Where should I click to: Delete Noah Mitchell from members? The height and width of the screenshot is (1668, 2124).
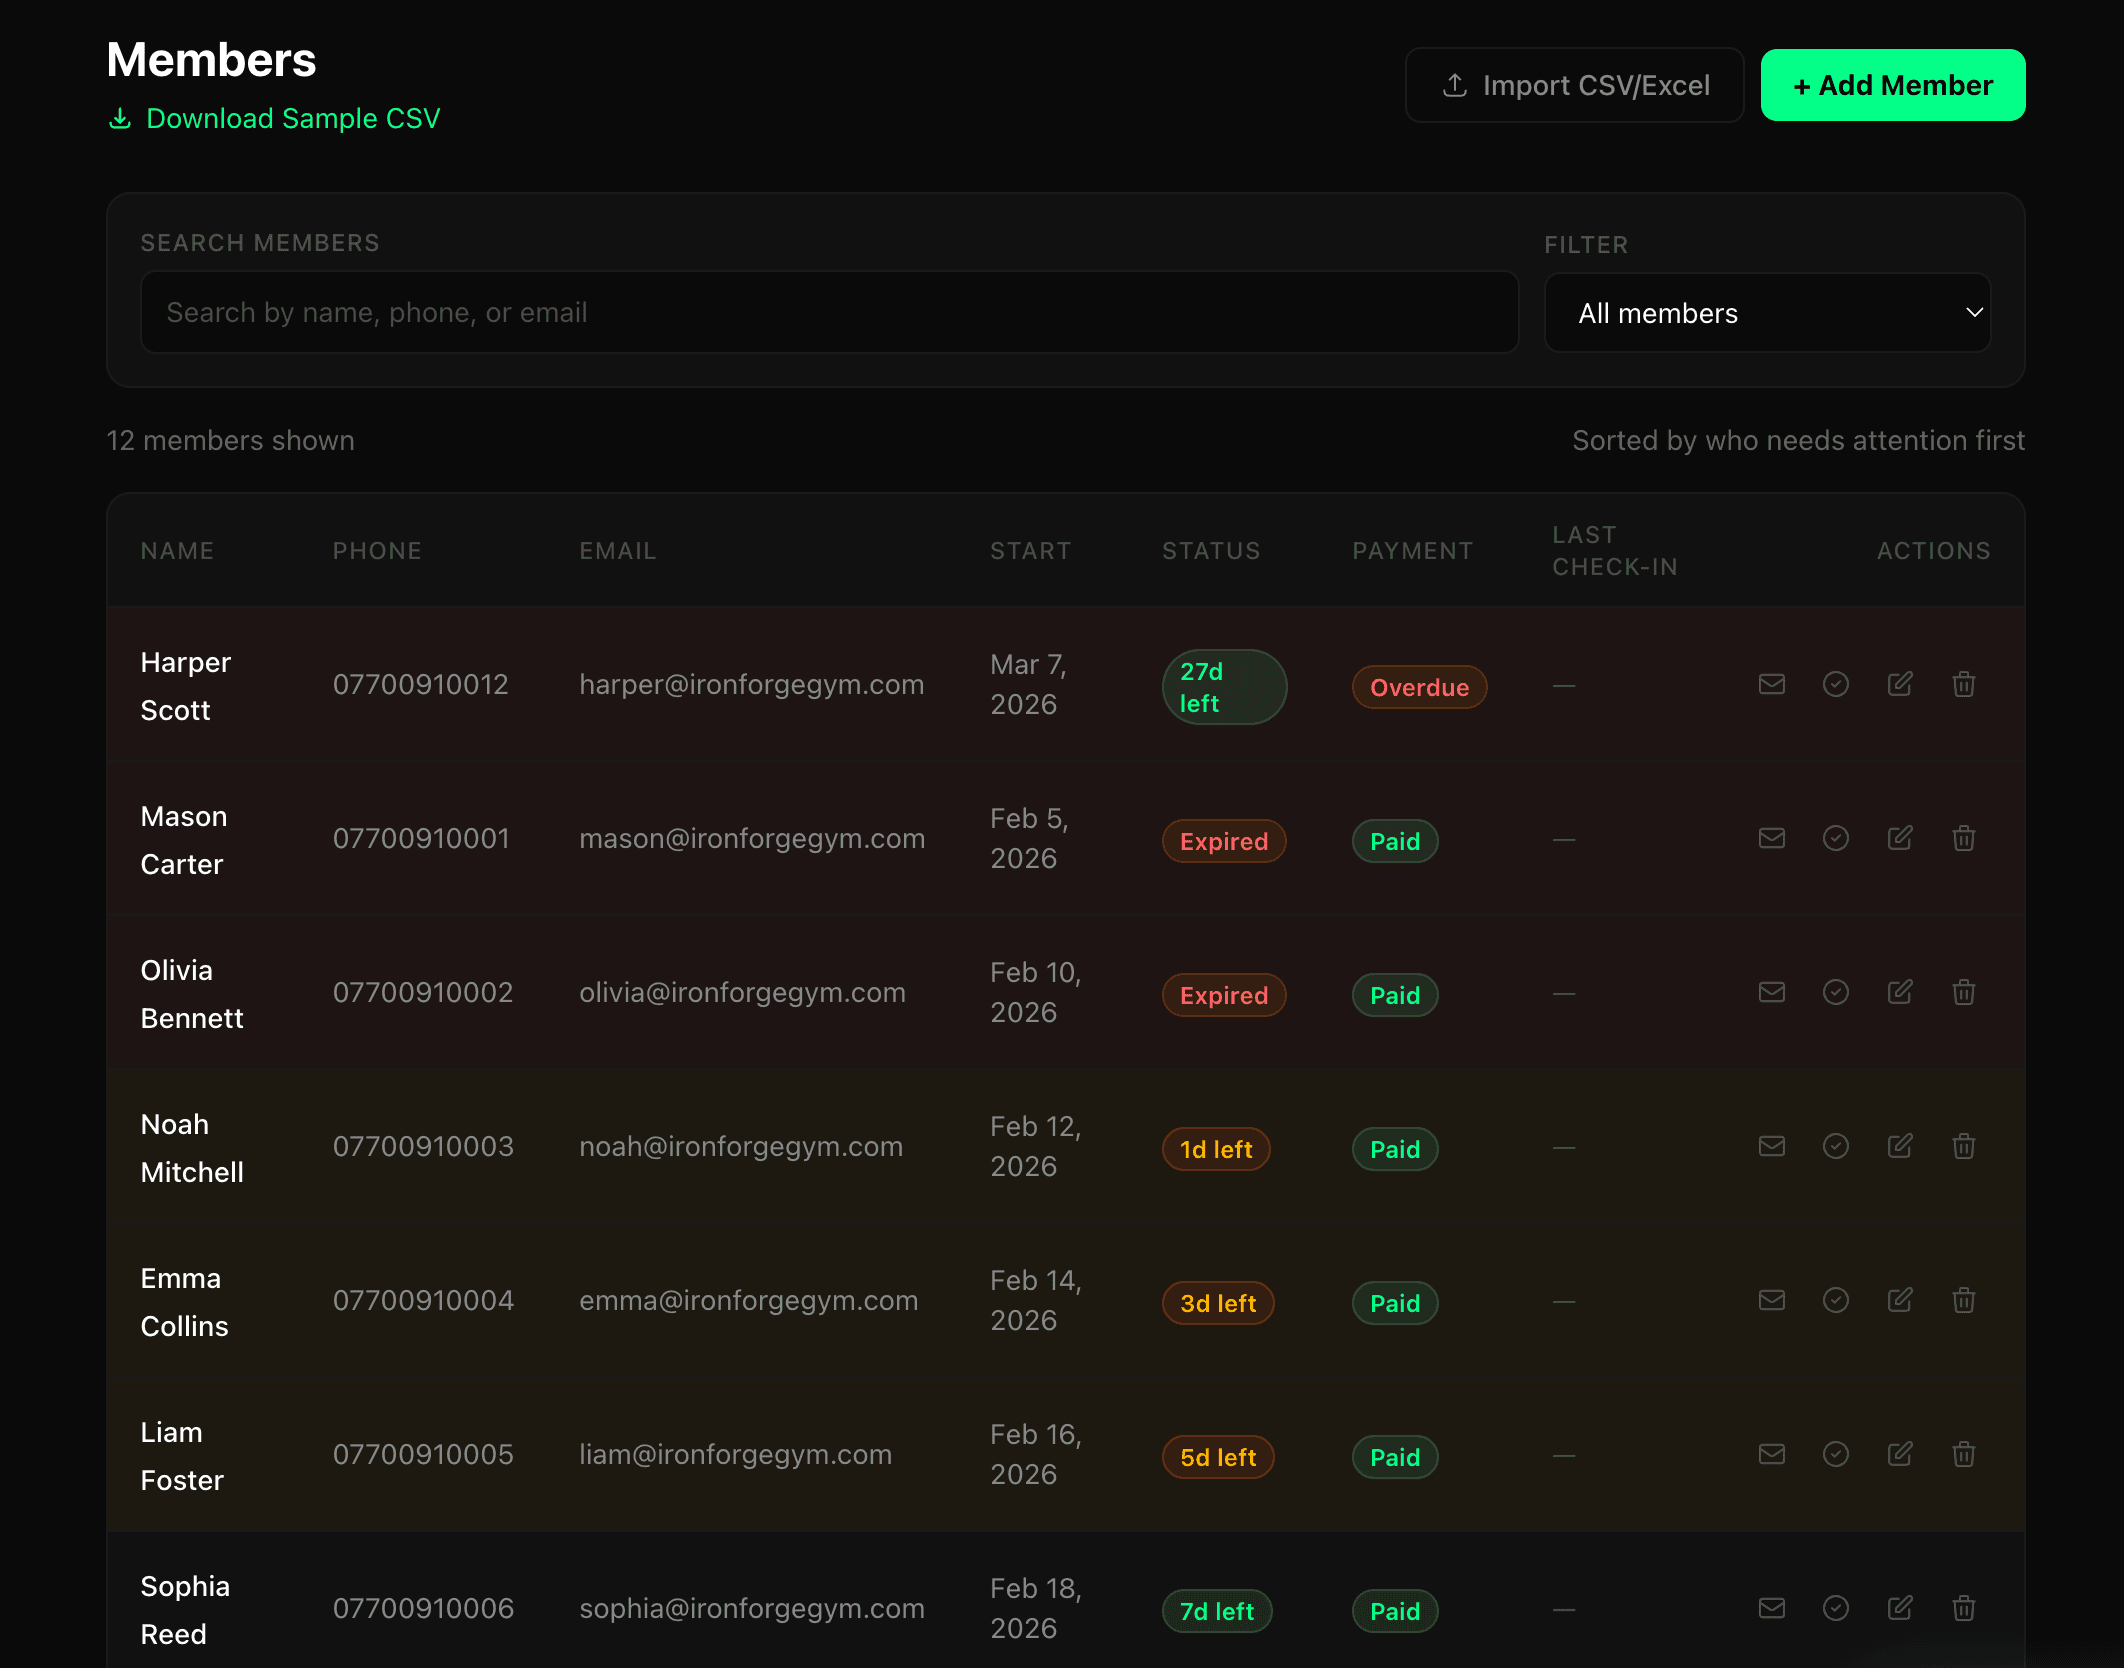click(x=1963, y=1147)
